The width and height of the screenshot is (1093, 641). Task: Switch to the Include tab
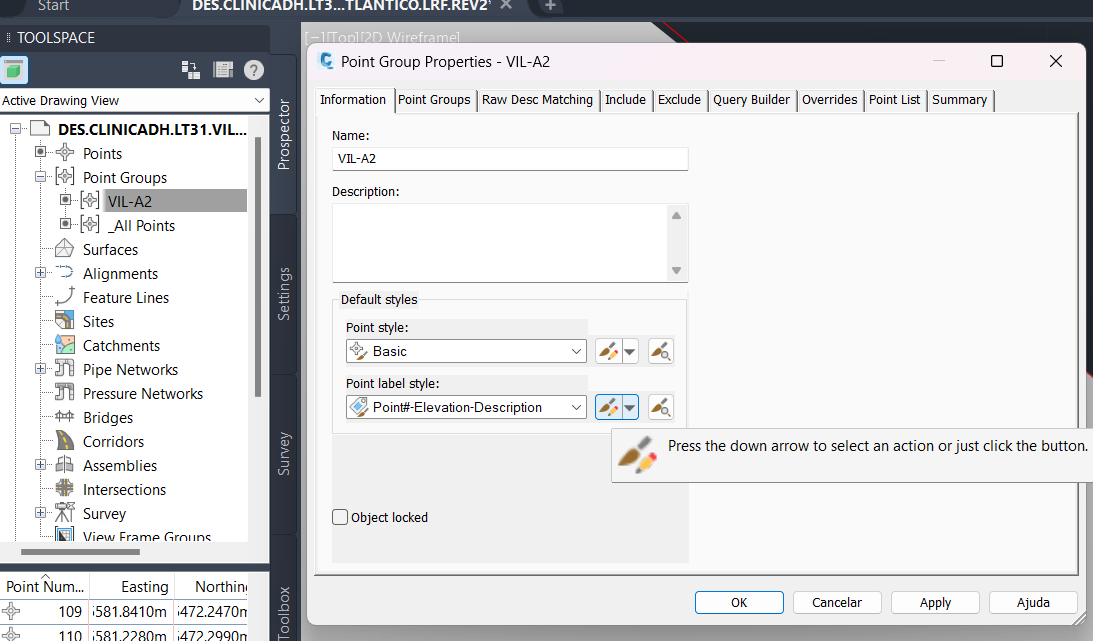625,100
